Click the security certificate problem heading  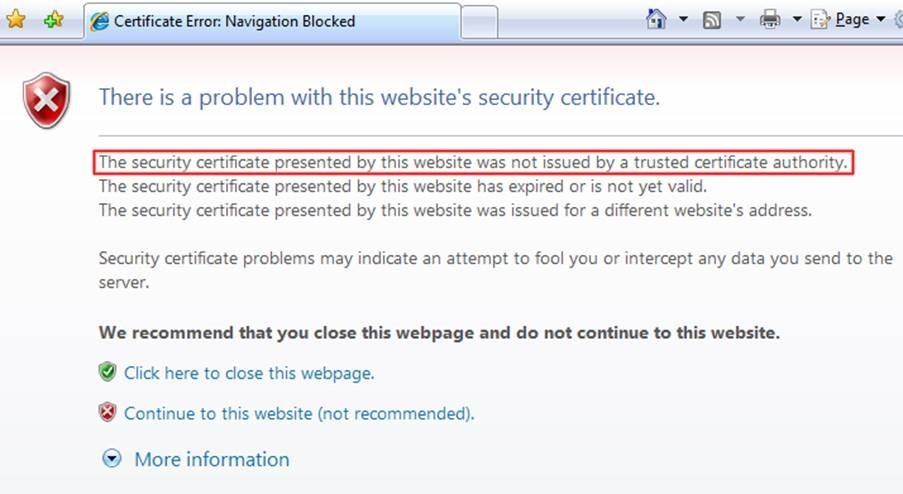379,98
